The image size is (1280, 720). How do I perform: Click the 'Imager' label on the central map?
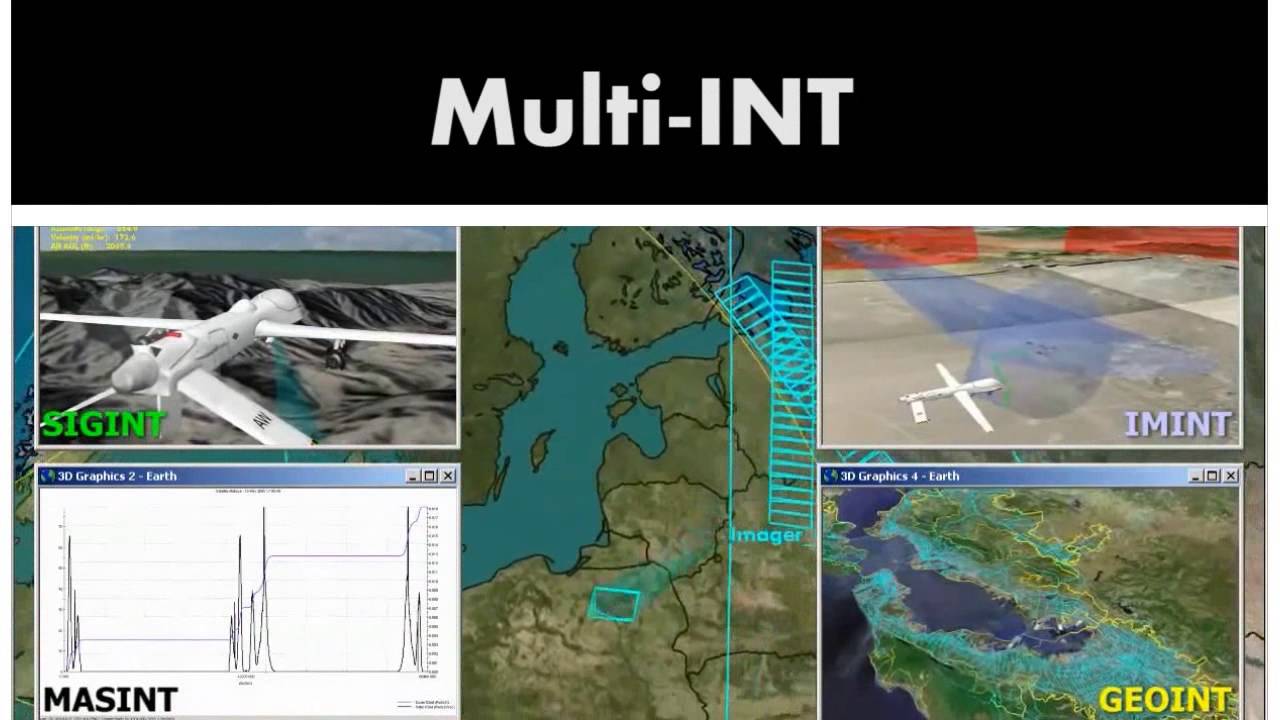(x=766, y=535)
